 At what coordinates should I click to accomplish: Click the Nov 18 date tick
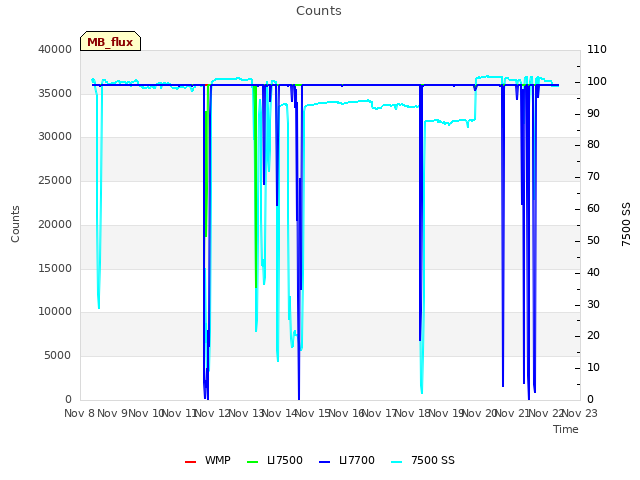pos(413,414)
